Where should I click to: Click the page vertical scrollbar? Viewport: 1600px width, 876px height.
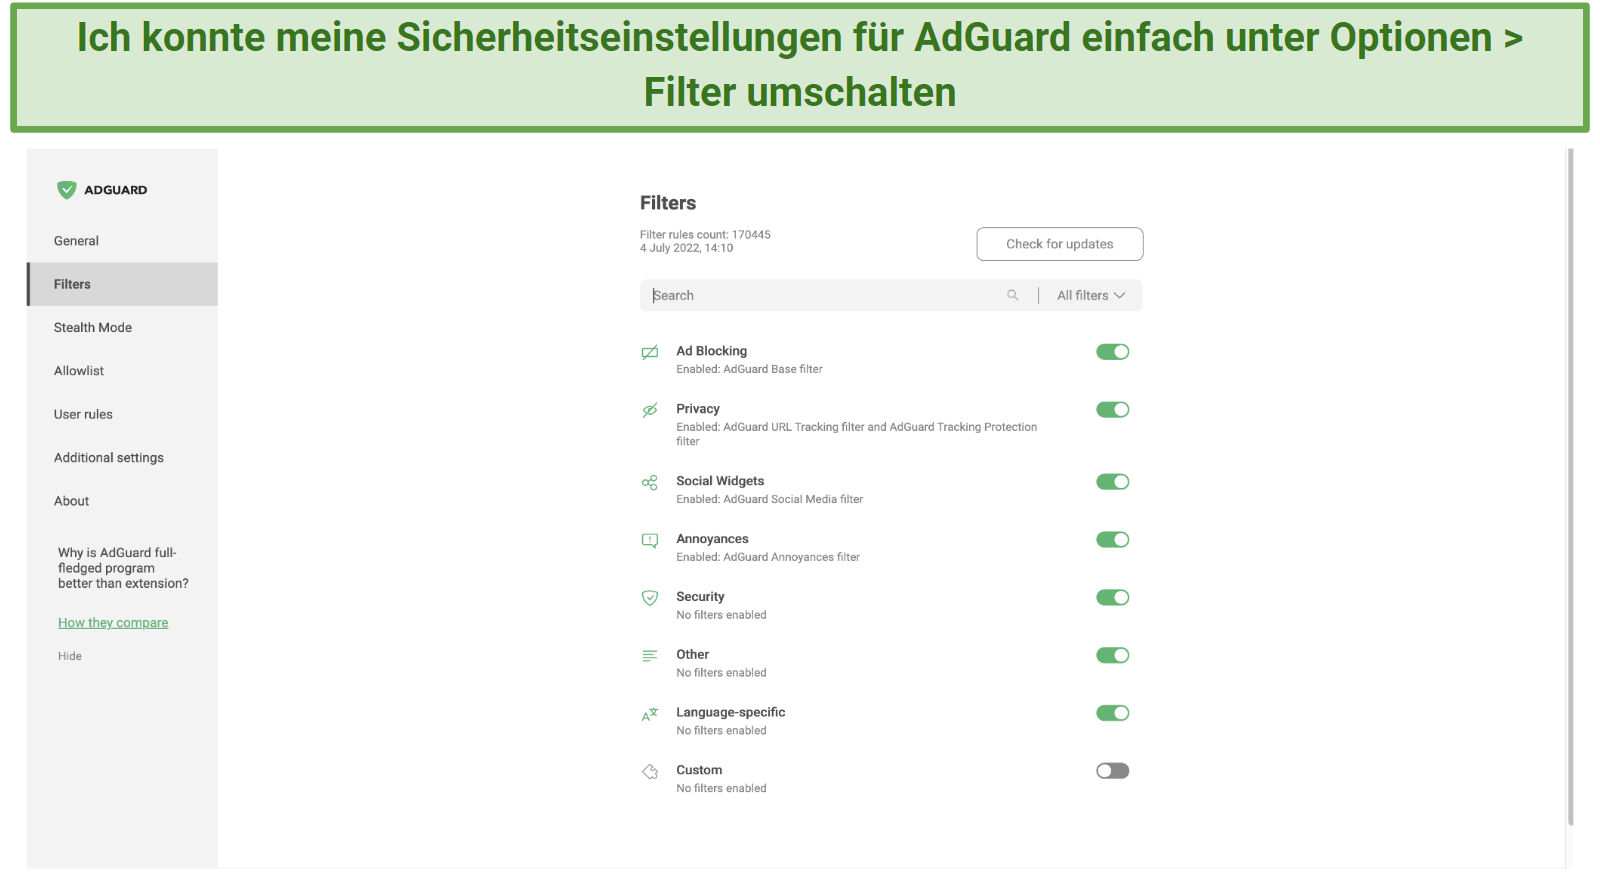click(x=1571, y=487)
